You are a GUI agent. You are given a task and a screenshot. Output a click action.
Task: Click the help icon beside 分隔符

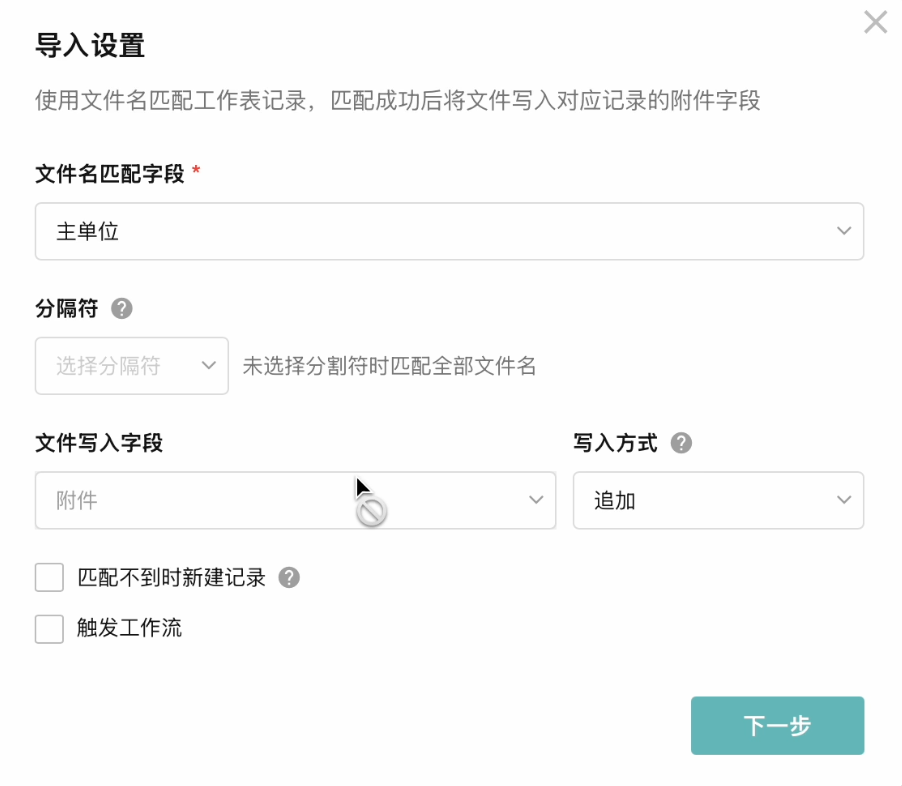point(122,308)
